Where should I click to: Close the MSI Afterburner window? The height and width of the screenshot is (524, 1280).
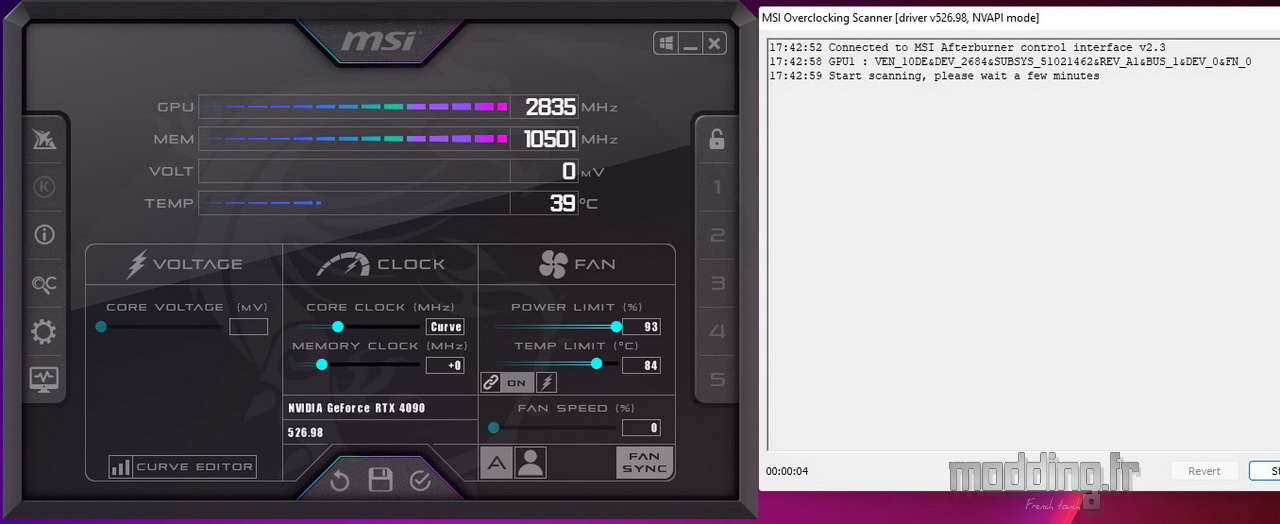click(714, 43)
